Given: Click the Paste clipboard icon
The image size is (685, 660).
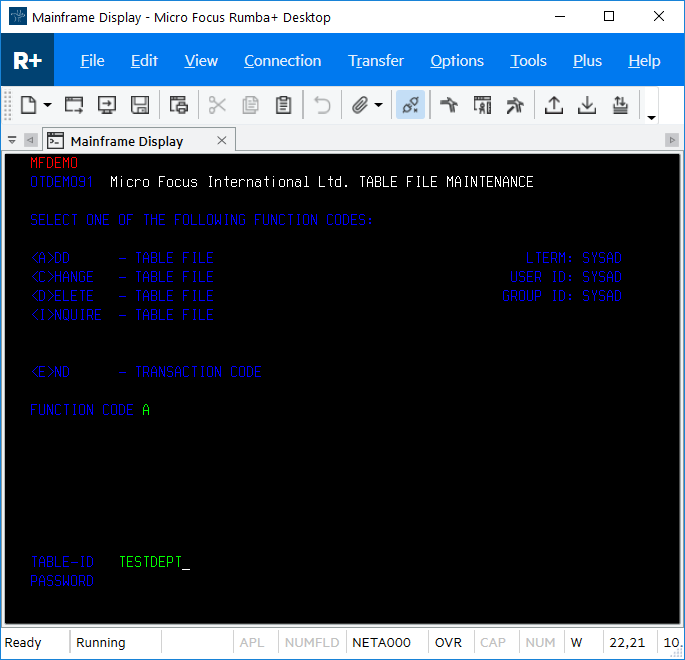Looking at the screenshot, I should [283, 105].
